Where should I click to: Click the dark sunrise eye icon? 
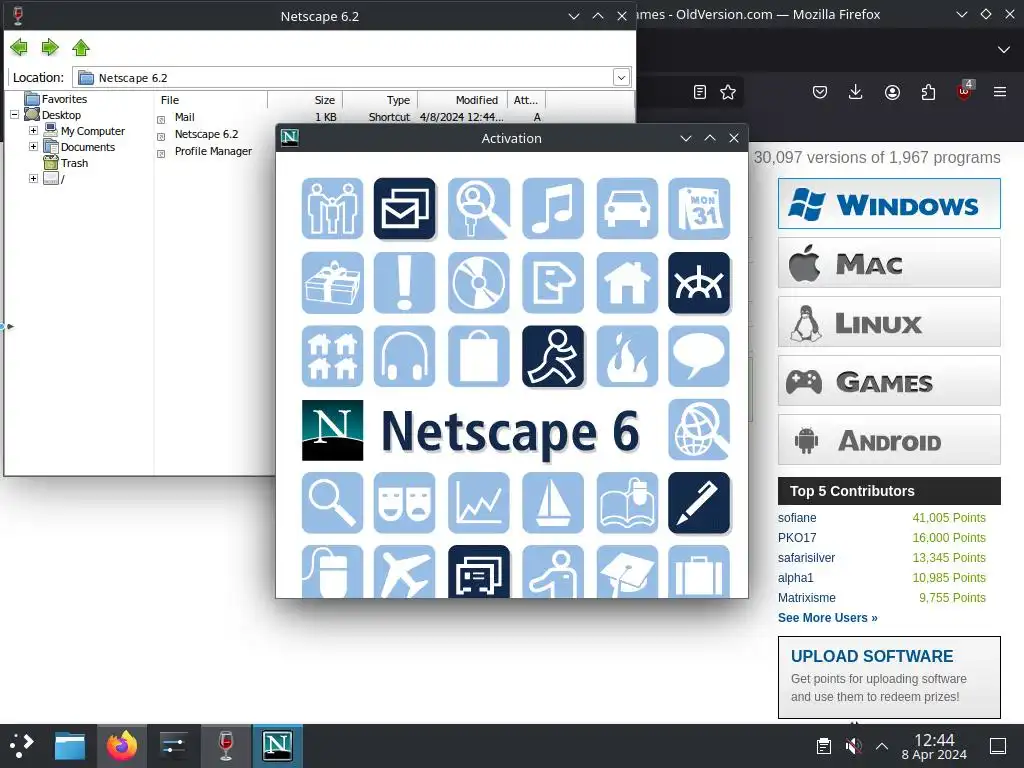click(699, 283)
